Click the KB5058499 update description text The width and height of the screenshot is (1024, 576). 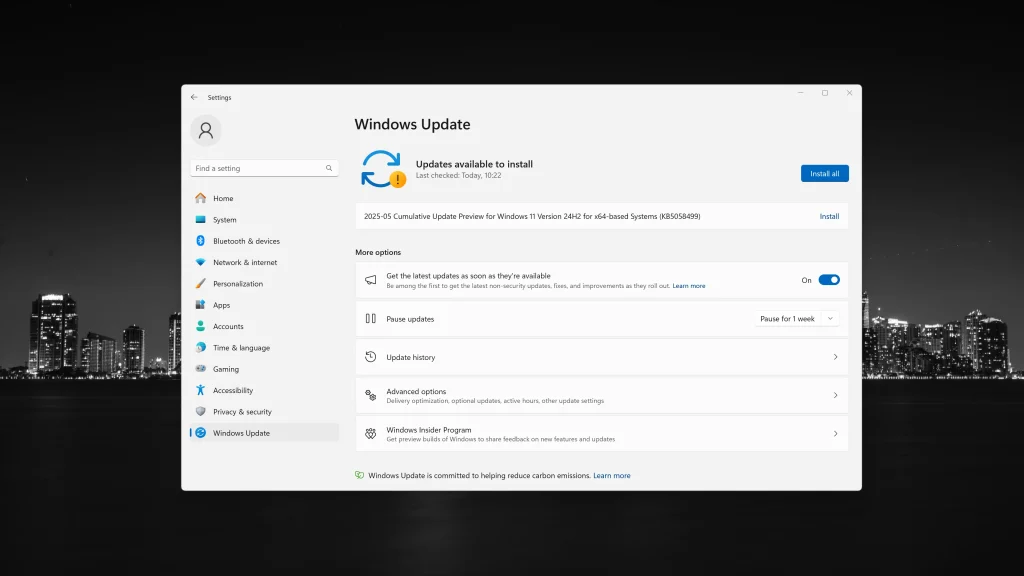[532, 216]
